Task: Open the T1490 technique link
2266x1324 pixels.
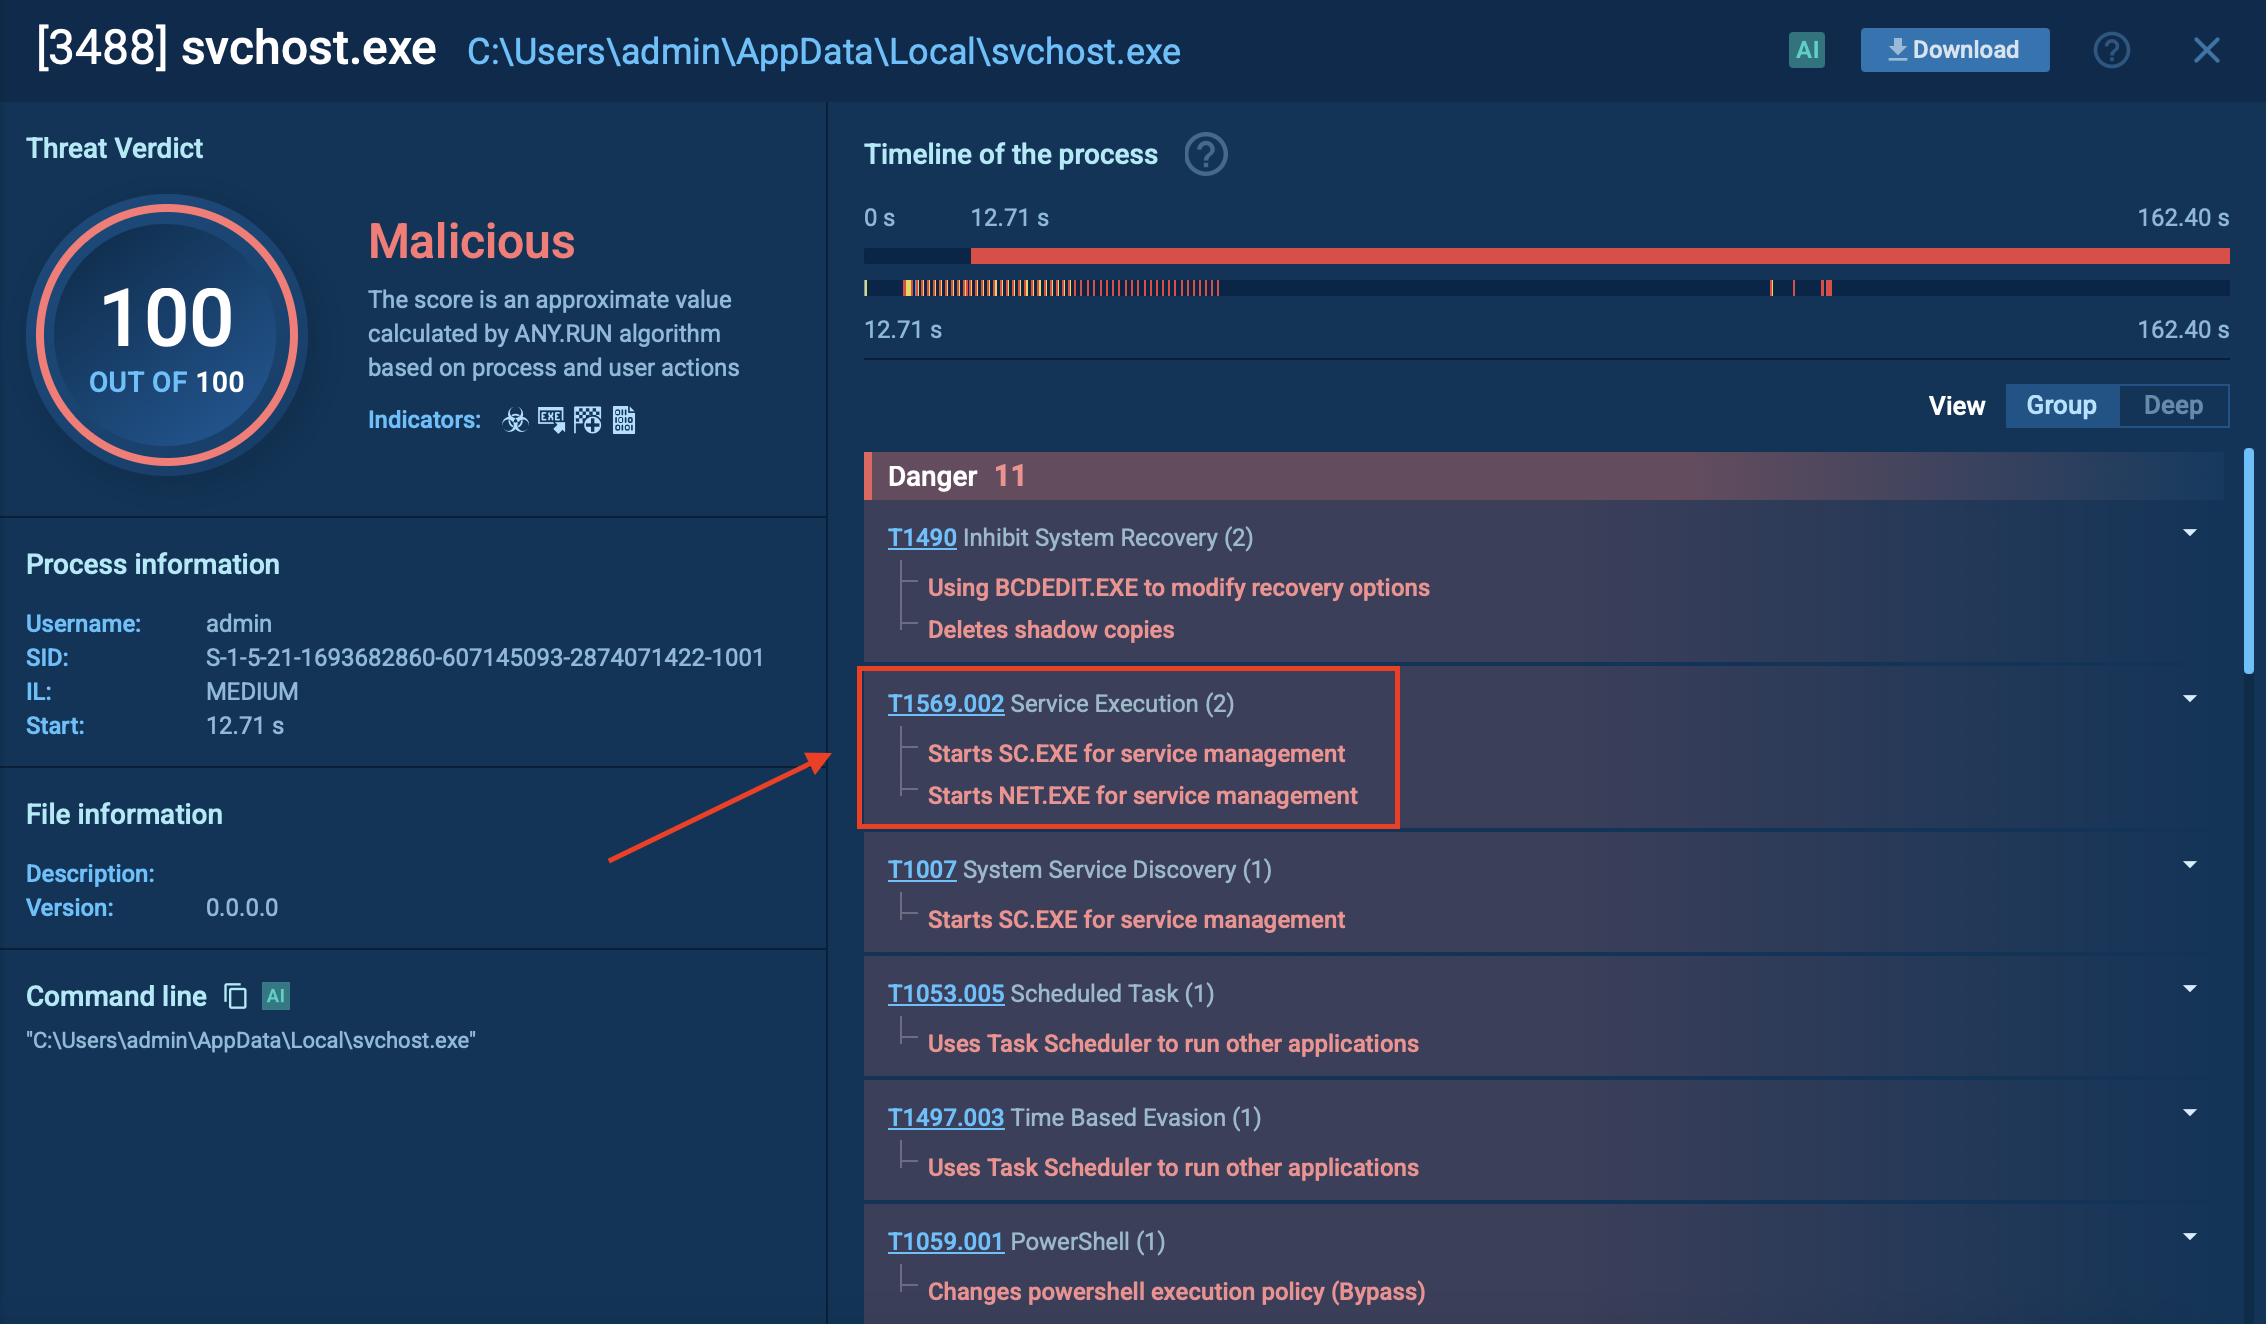Action: coord(922,537)
